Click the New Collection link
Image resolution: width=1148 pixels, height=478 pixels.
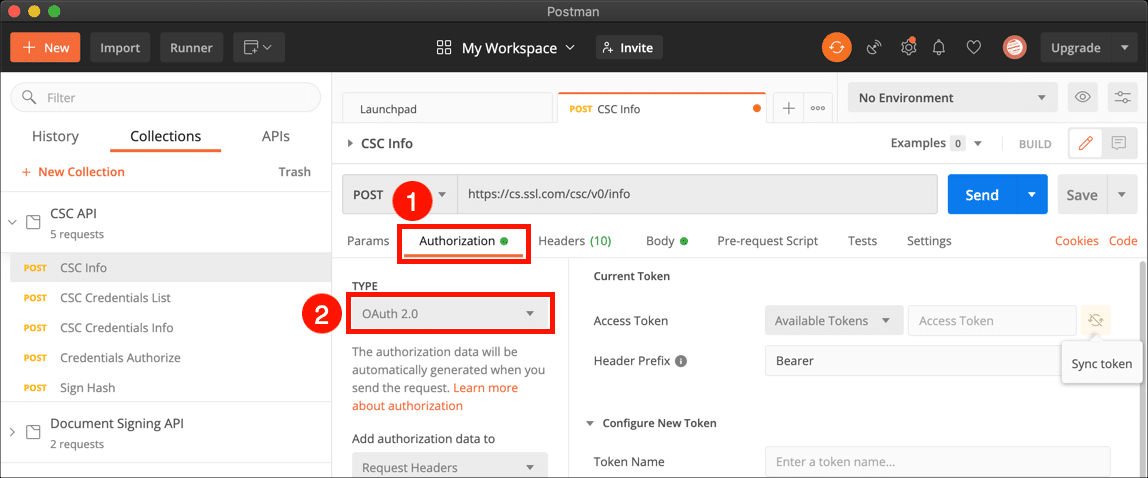[73, 172]
